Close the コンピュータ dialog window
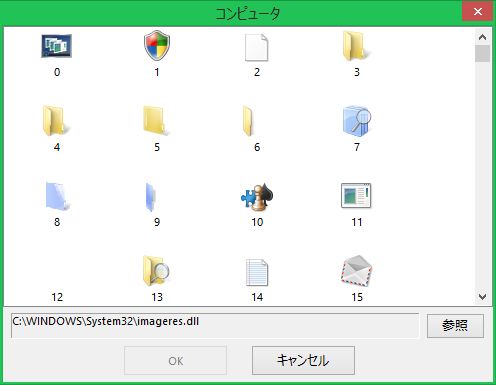Image resolution: width=496 pixels, height=385 pixels. (478, 12)
